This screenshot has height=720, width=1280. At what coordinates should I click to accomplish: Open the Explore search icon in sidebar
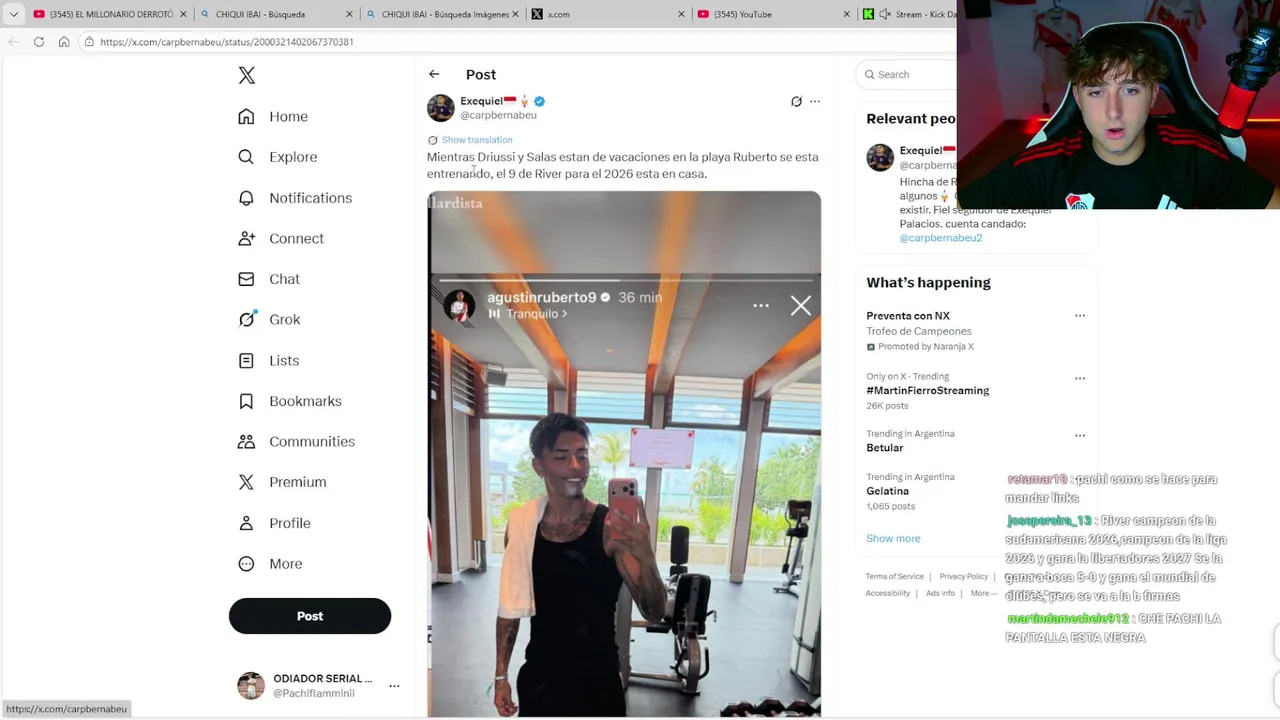[246, 157]
